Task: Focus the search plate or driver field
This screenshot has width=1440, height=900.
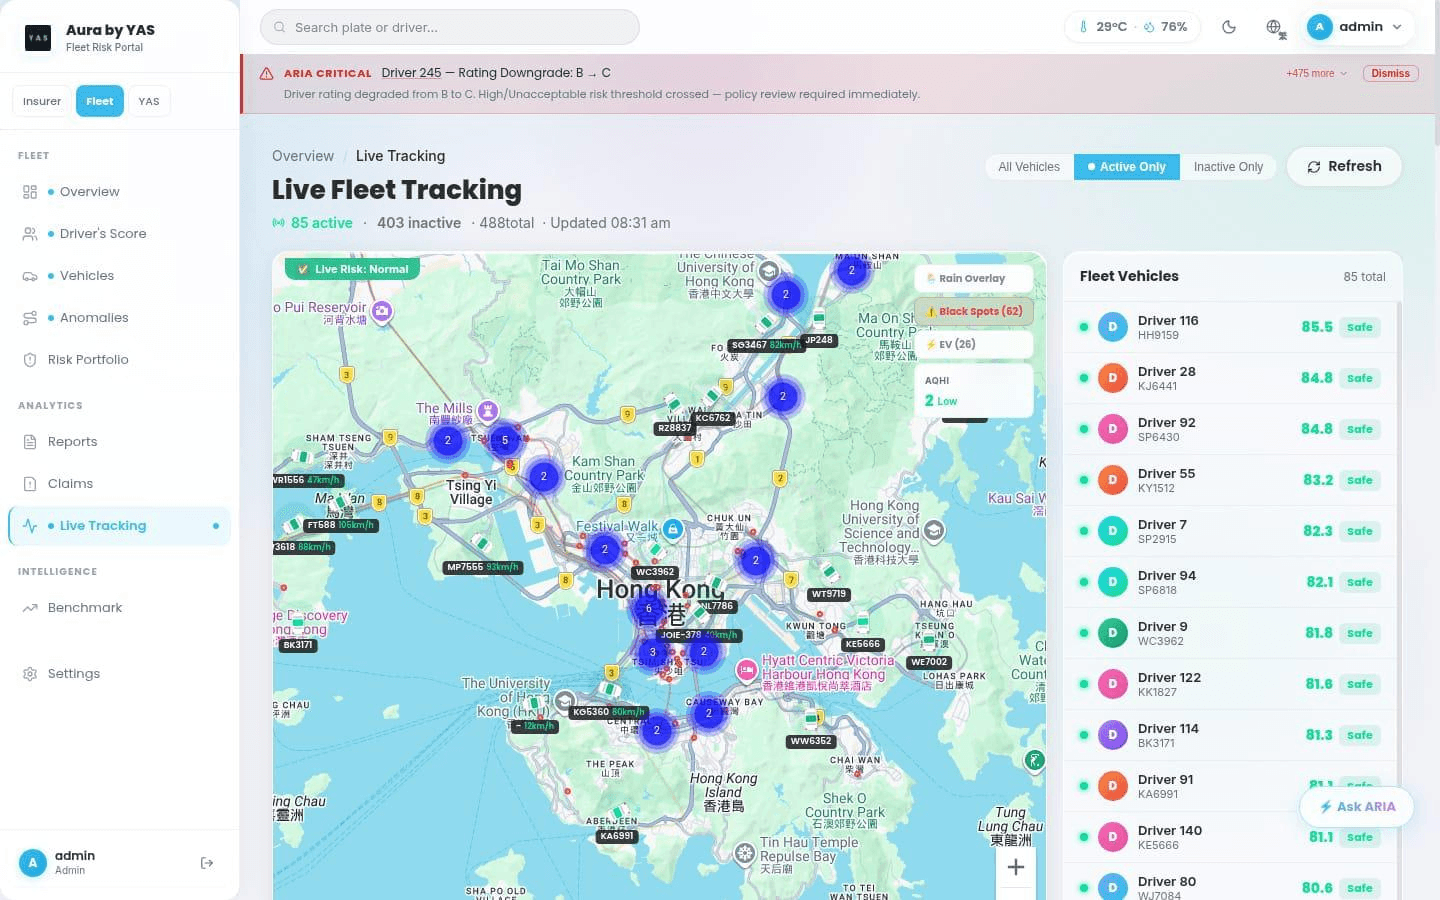Action: click(450, 27)
